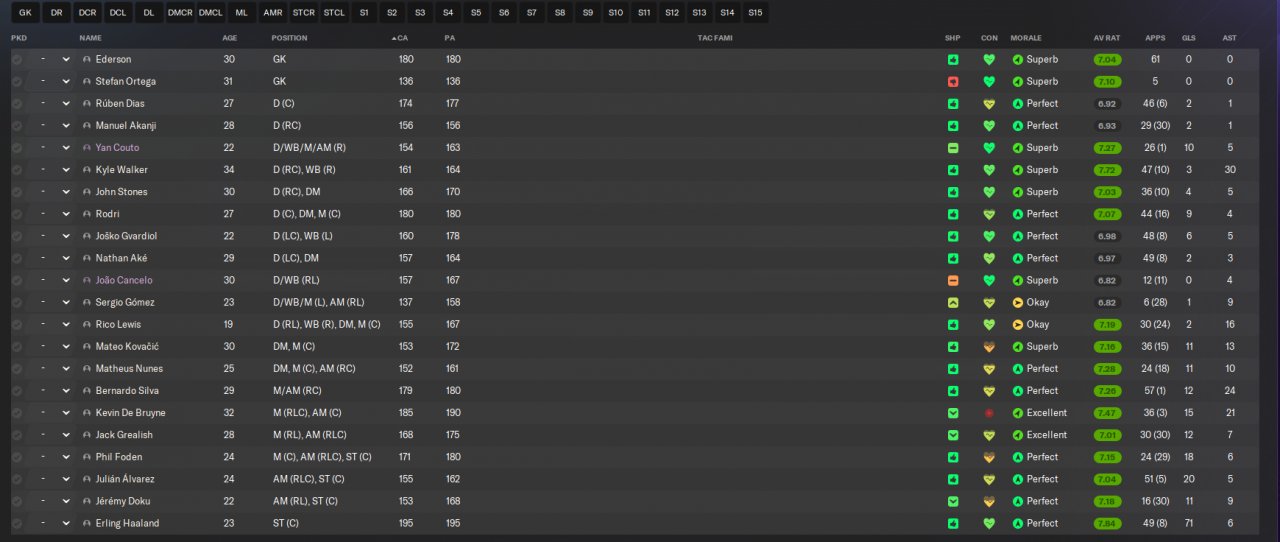Screen dimensions: 1280x542
Task: Select the DMCL position filter
Action: tap(210, 13)
